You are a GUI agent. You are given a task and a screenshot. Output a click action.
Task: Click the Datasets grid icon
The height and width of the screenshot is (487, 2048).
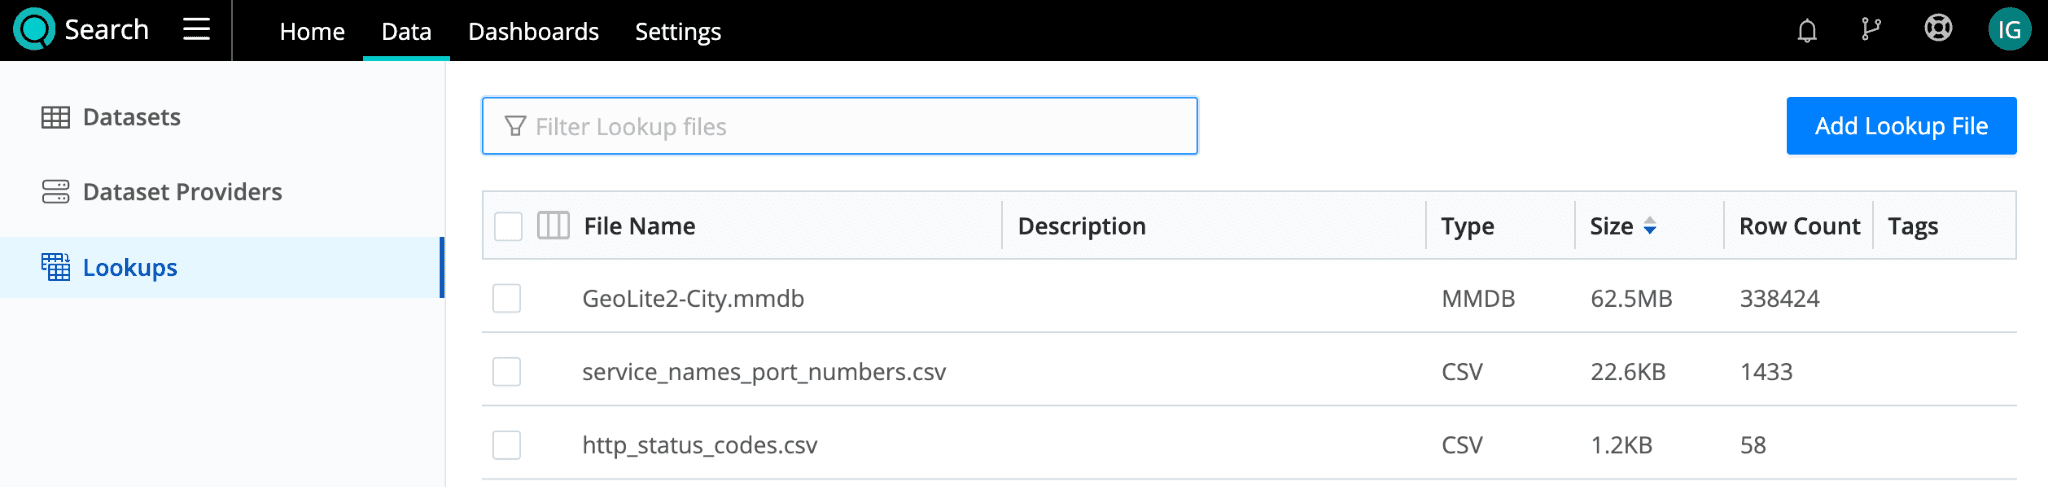(x=55, y=117)
